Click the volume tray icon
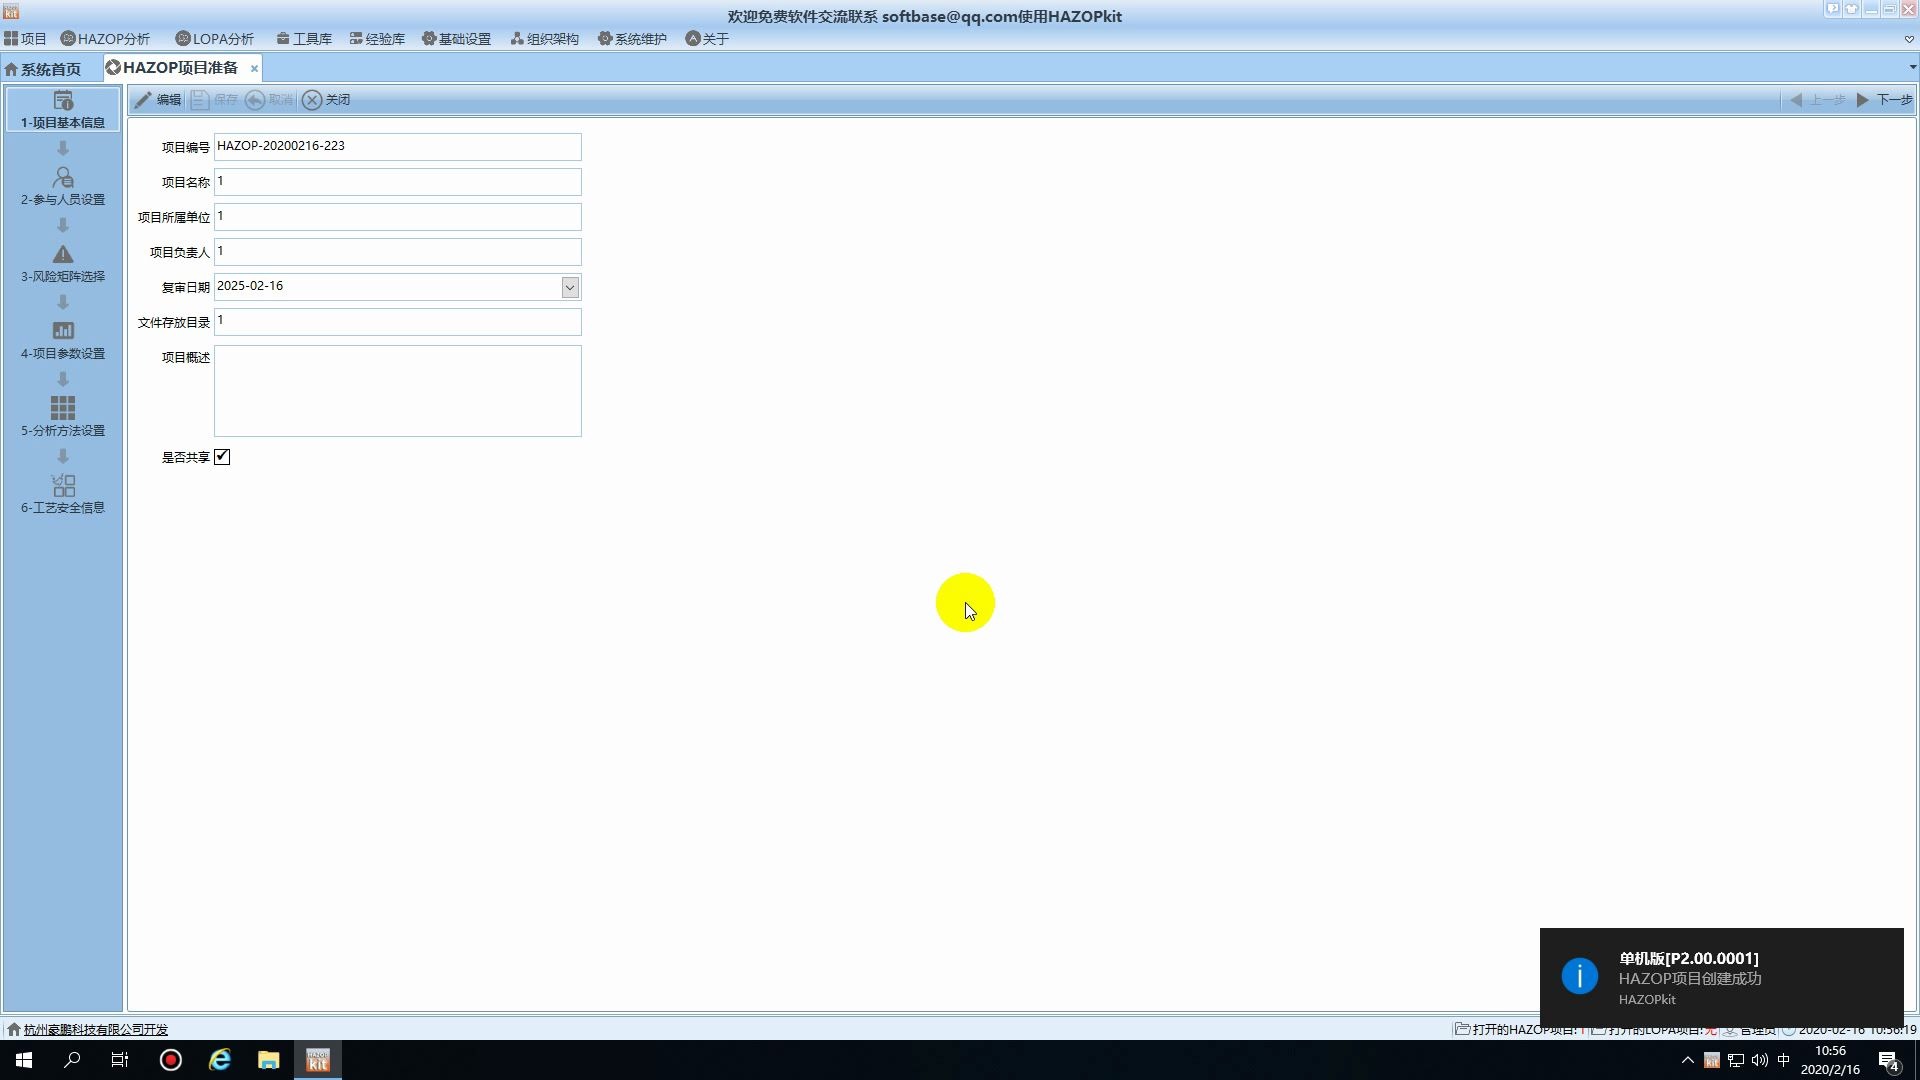This screenshot has height=1080, width=1920. pos(1760,1060)
